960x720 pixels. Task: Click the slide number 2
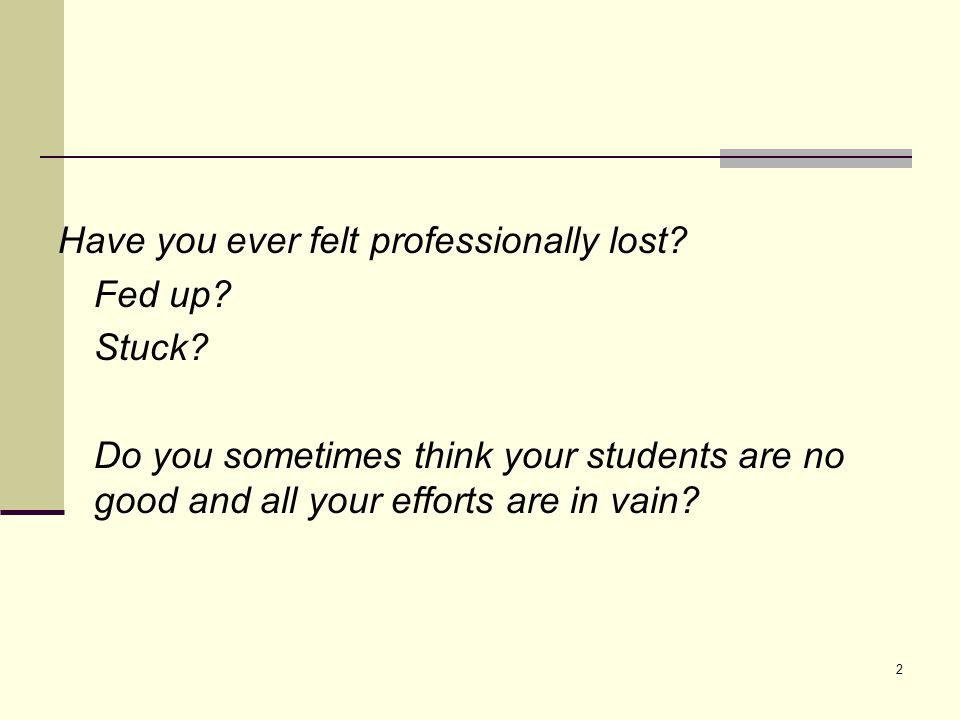coord(899,669)
